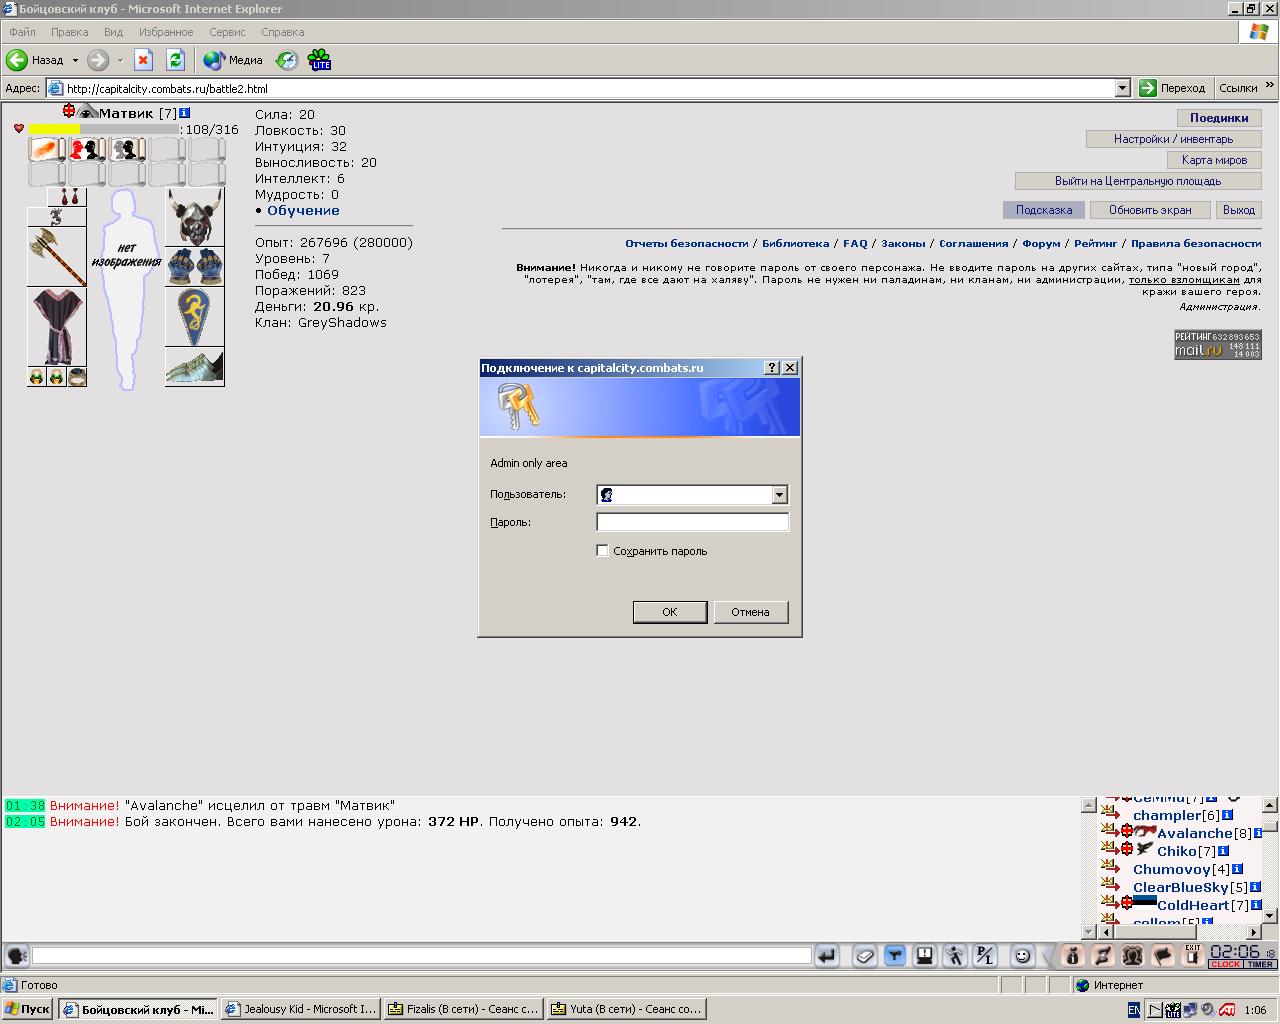Open the Справка menu
1280x1024 pixels.
point(282,32)
